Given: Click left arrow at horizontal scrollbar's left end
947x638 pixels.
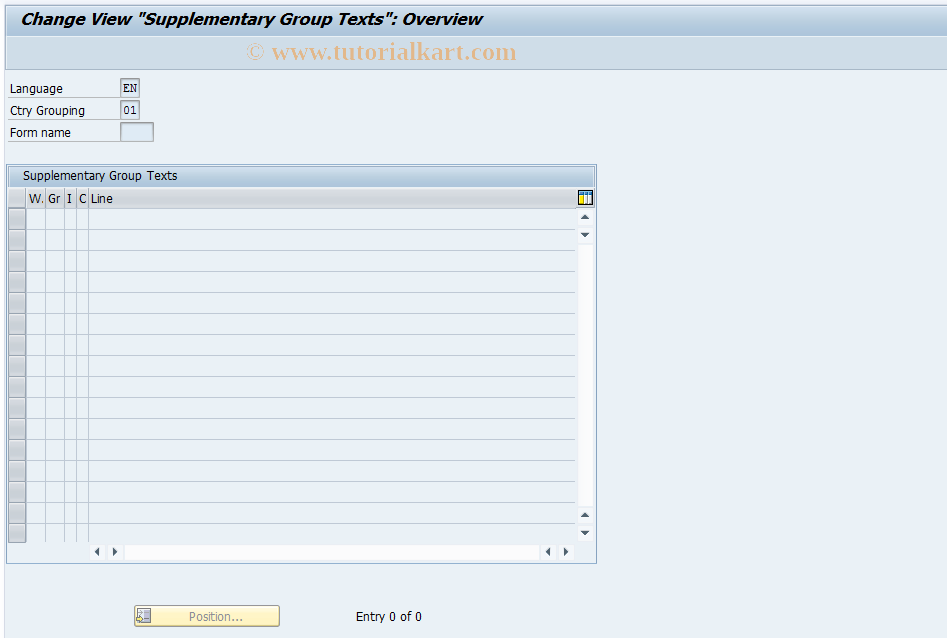Looking at the screenshot, I should click(97, 552).
